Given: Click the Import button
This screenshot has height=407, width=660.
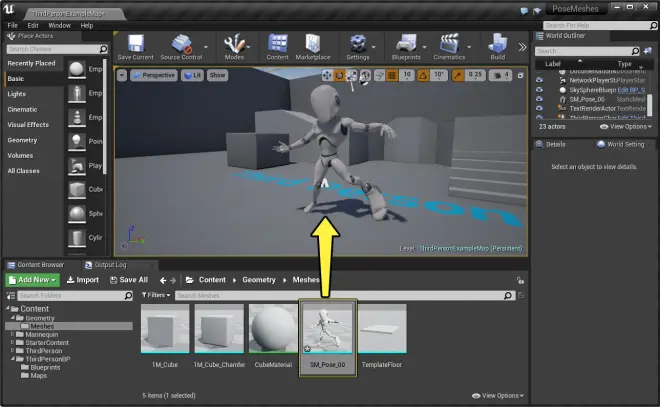Looking at the screenshot, I should [83, 280].
